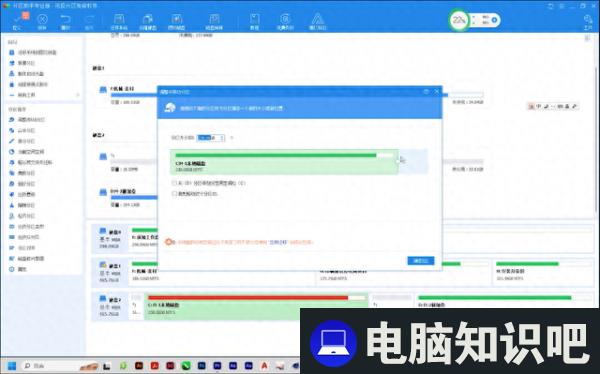Image resolution: width=600 pixels, height=374 pixels.
Task: Click the Undo arrow toolbar icon
Action: click(65, 21)
